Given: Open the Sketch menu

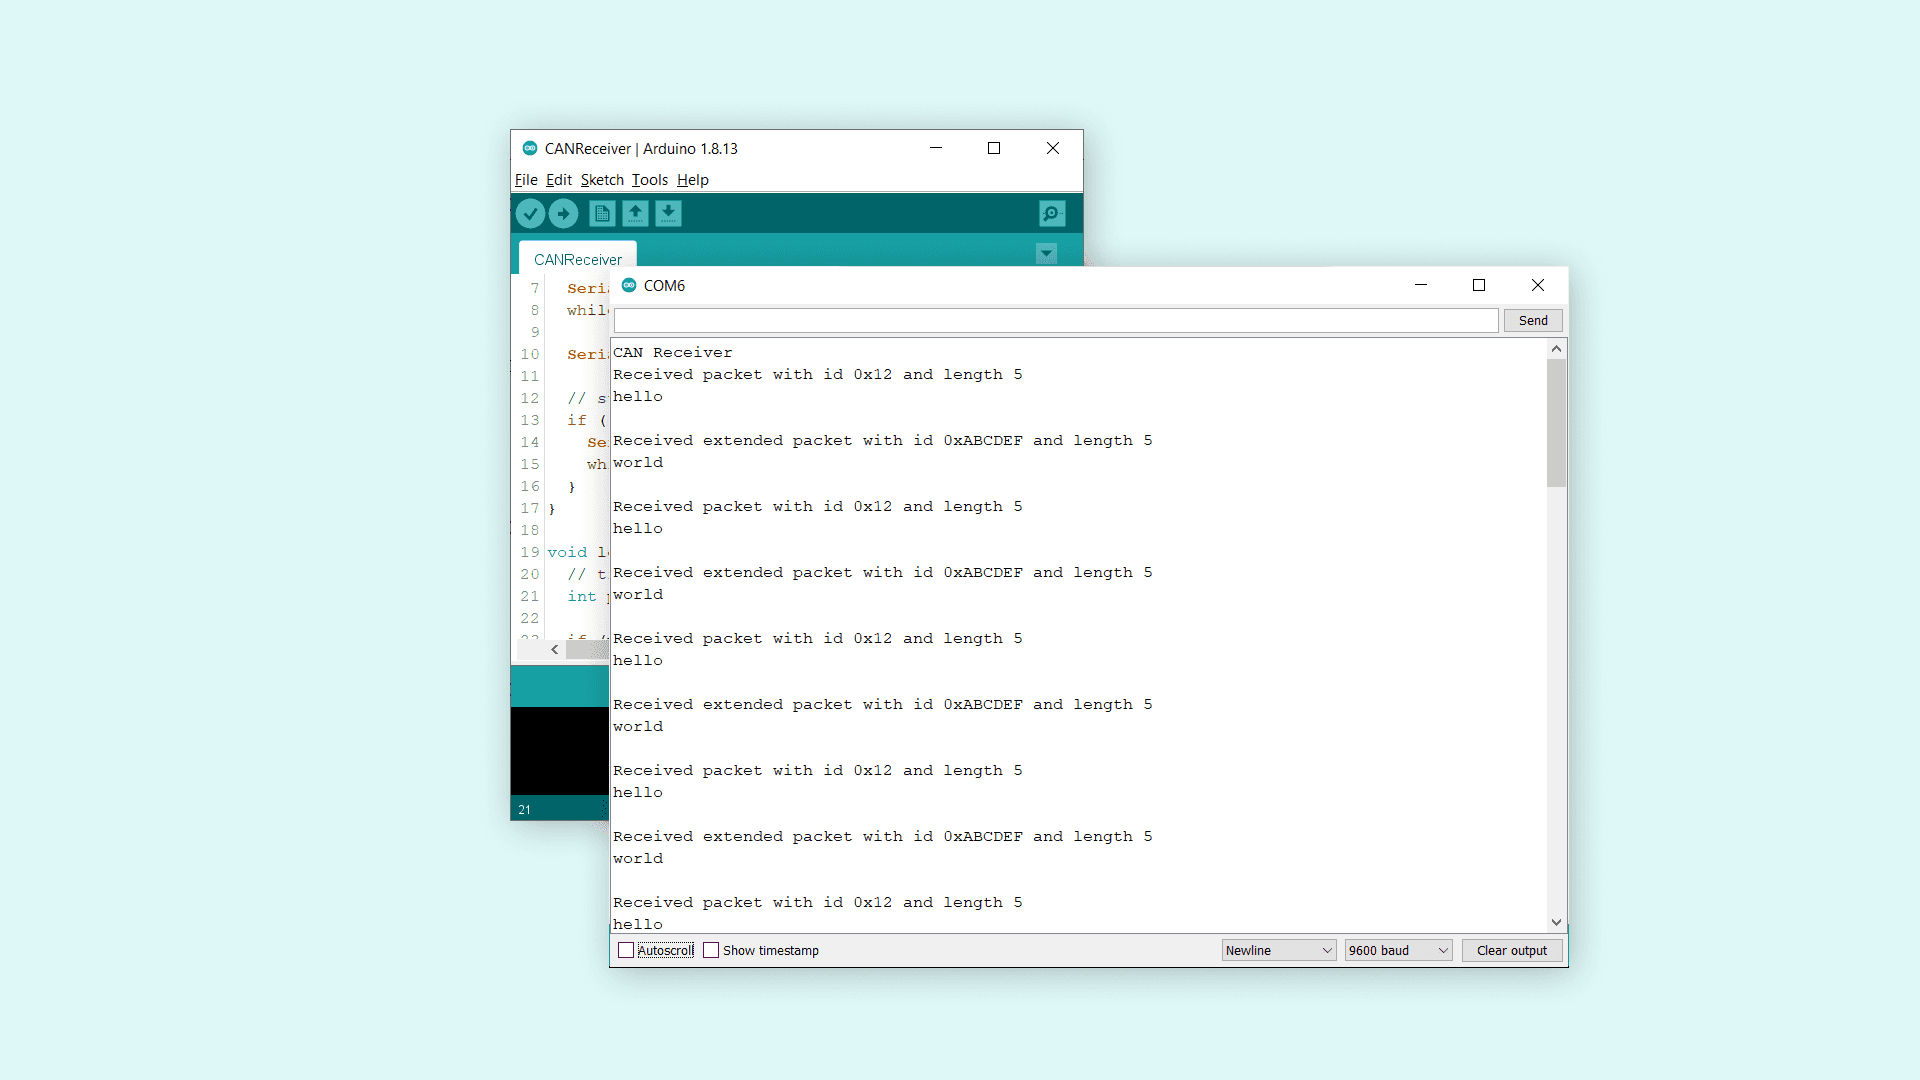Looking at the screenshot, I should pos(601,180).
